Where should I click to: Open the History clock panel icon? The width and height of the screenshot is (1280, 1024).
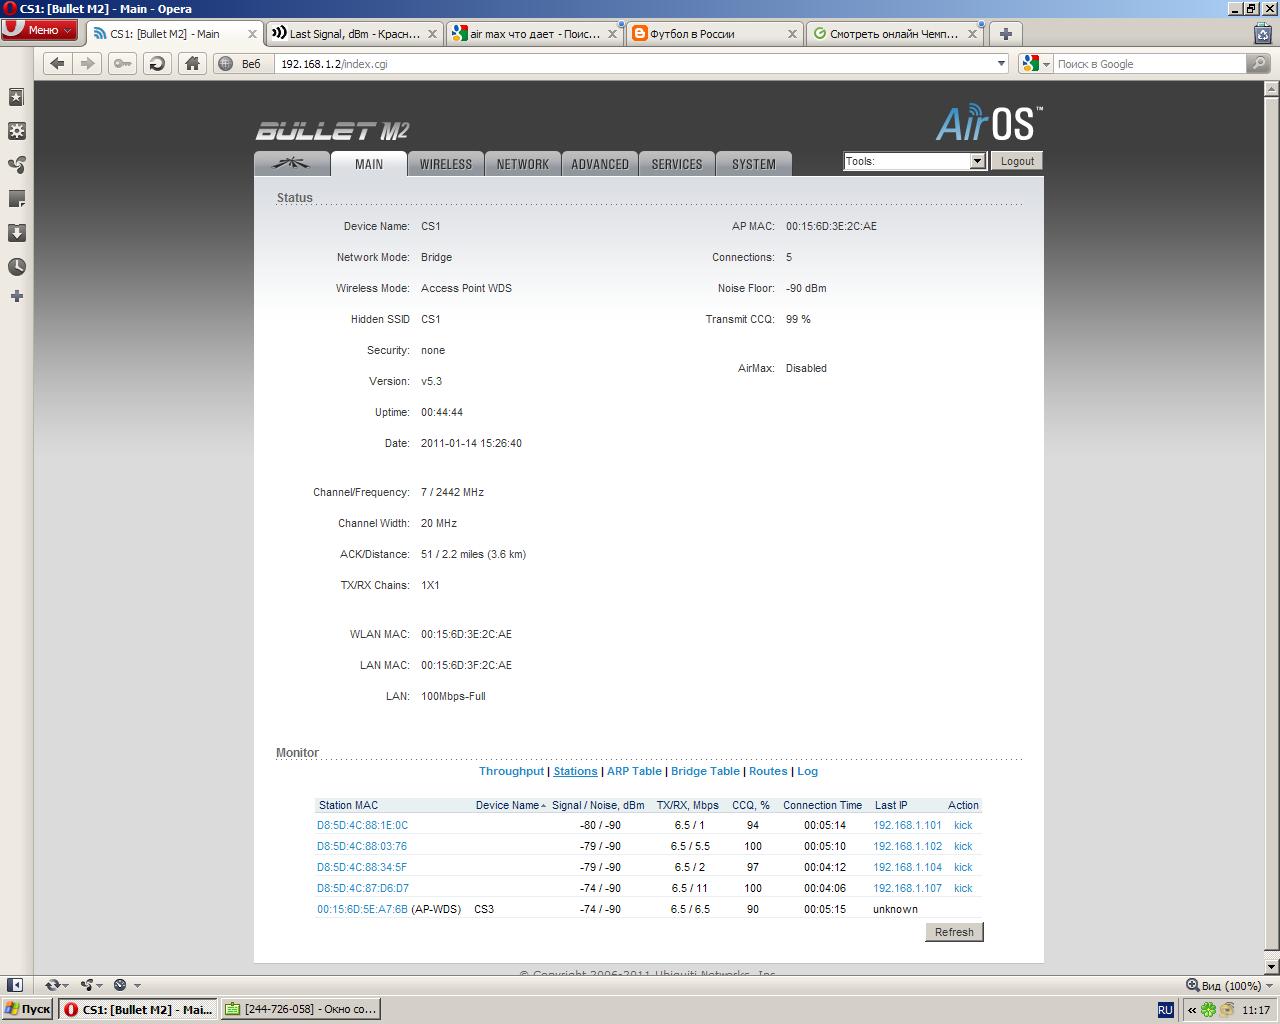16,267
